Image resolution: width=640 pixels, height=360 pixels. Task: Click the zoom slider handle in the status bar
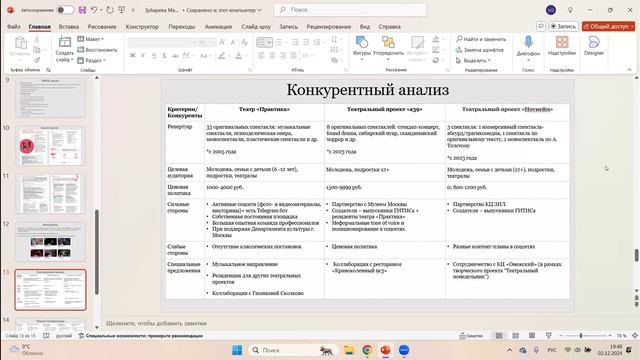click(x=581, y=336)
